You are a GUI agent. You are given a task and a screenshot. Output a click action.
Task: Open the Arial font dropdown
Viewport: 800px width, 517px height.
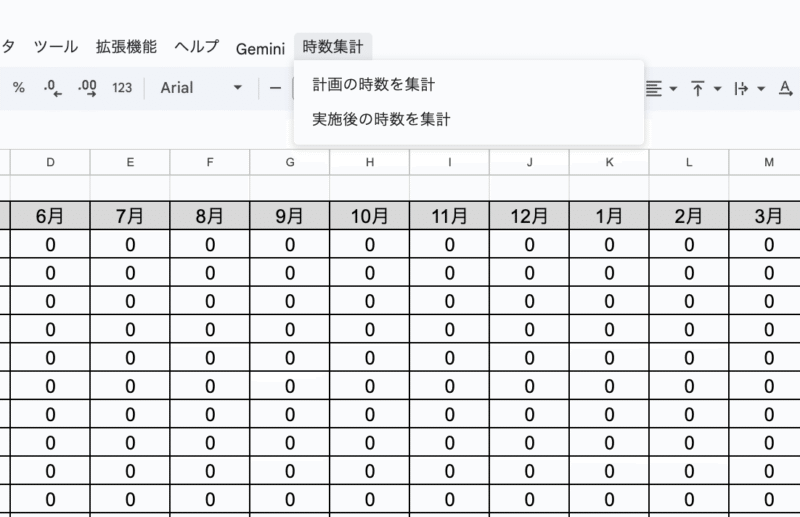tap(201, 88)
